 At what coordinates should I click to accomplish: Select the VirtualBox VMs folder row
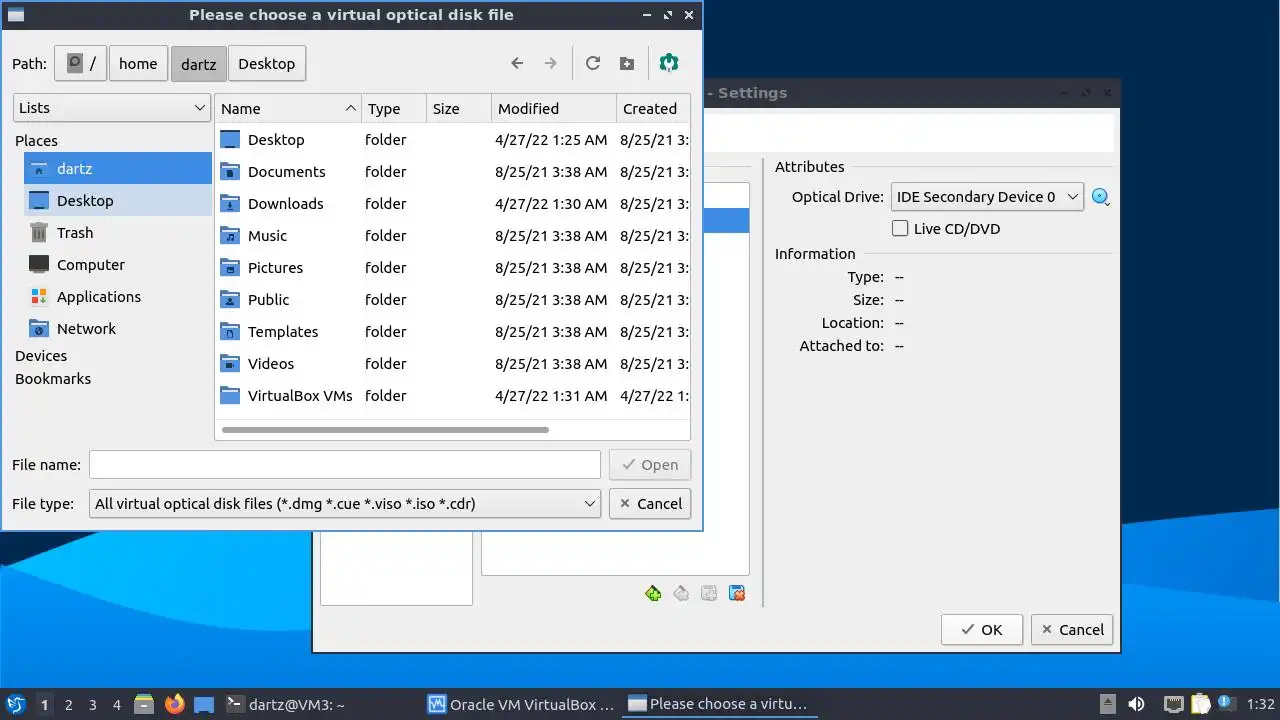point(452,396)
